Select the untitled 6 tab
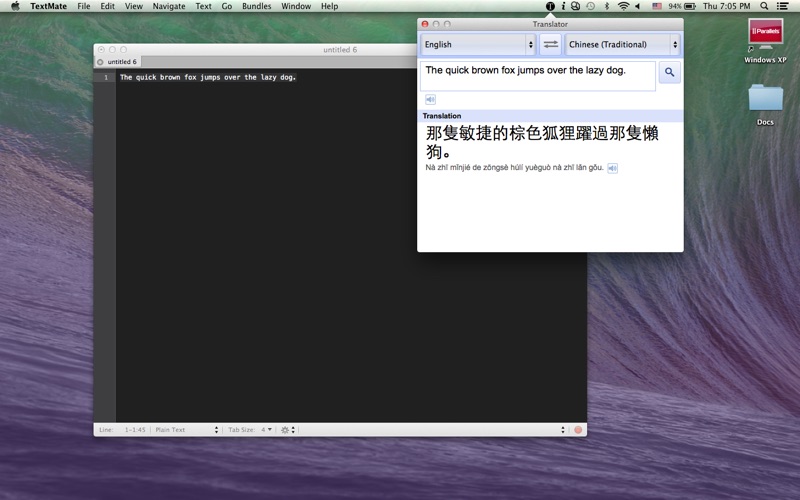 123,62
